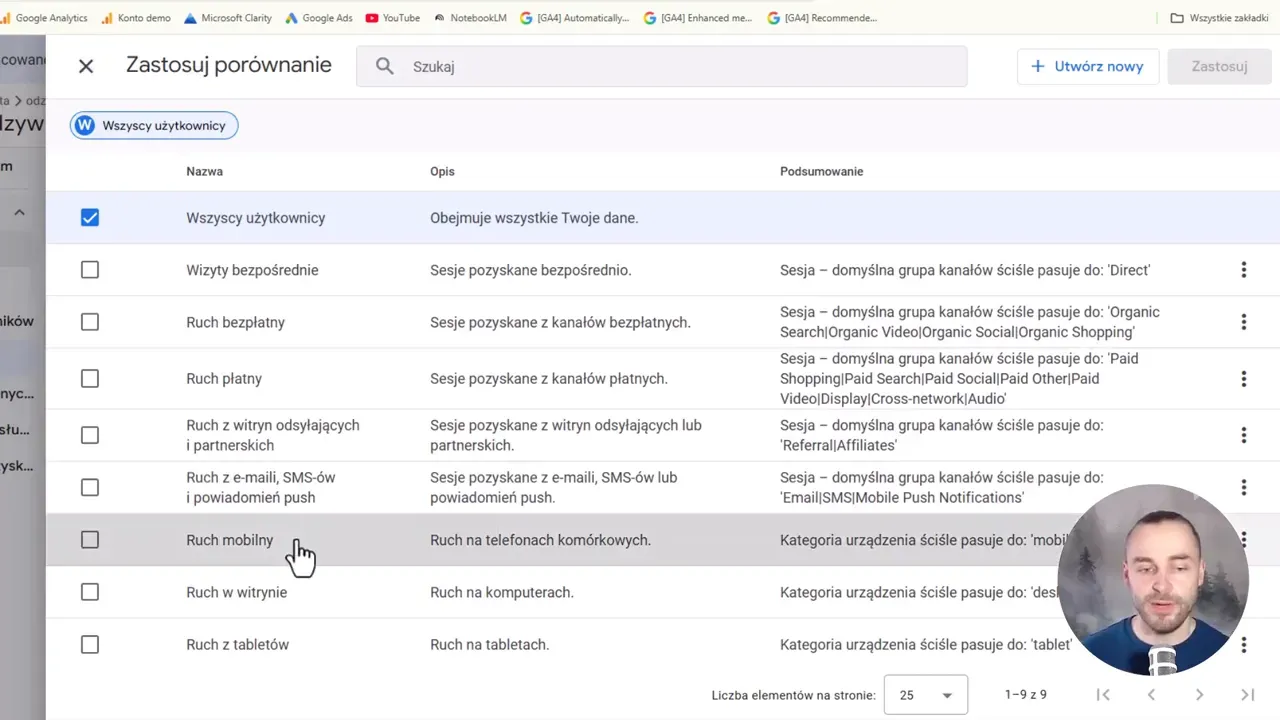The width and height of the screenshot is (1280, 720).
Task: Select the Wszyscy użytkownicy chip
Action: [x=154, y=125]
